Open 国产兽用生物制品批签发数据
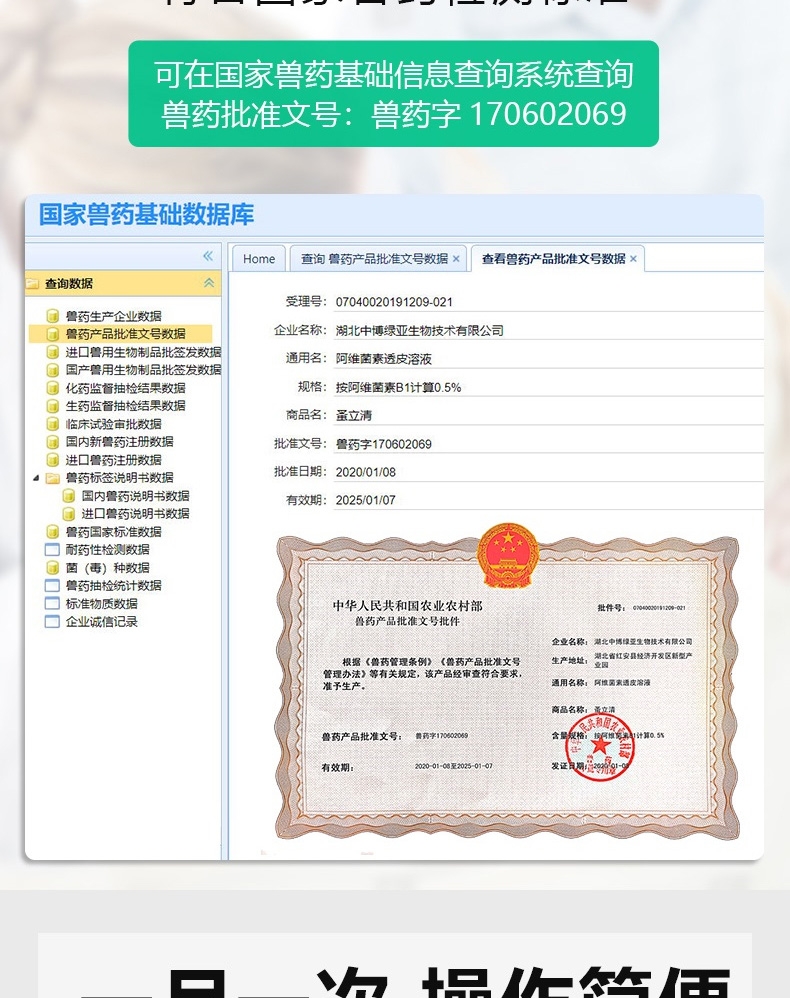Viewport: 790px width, 998px height. tap(143, 370)
